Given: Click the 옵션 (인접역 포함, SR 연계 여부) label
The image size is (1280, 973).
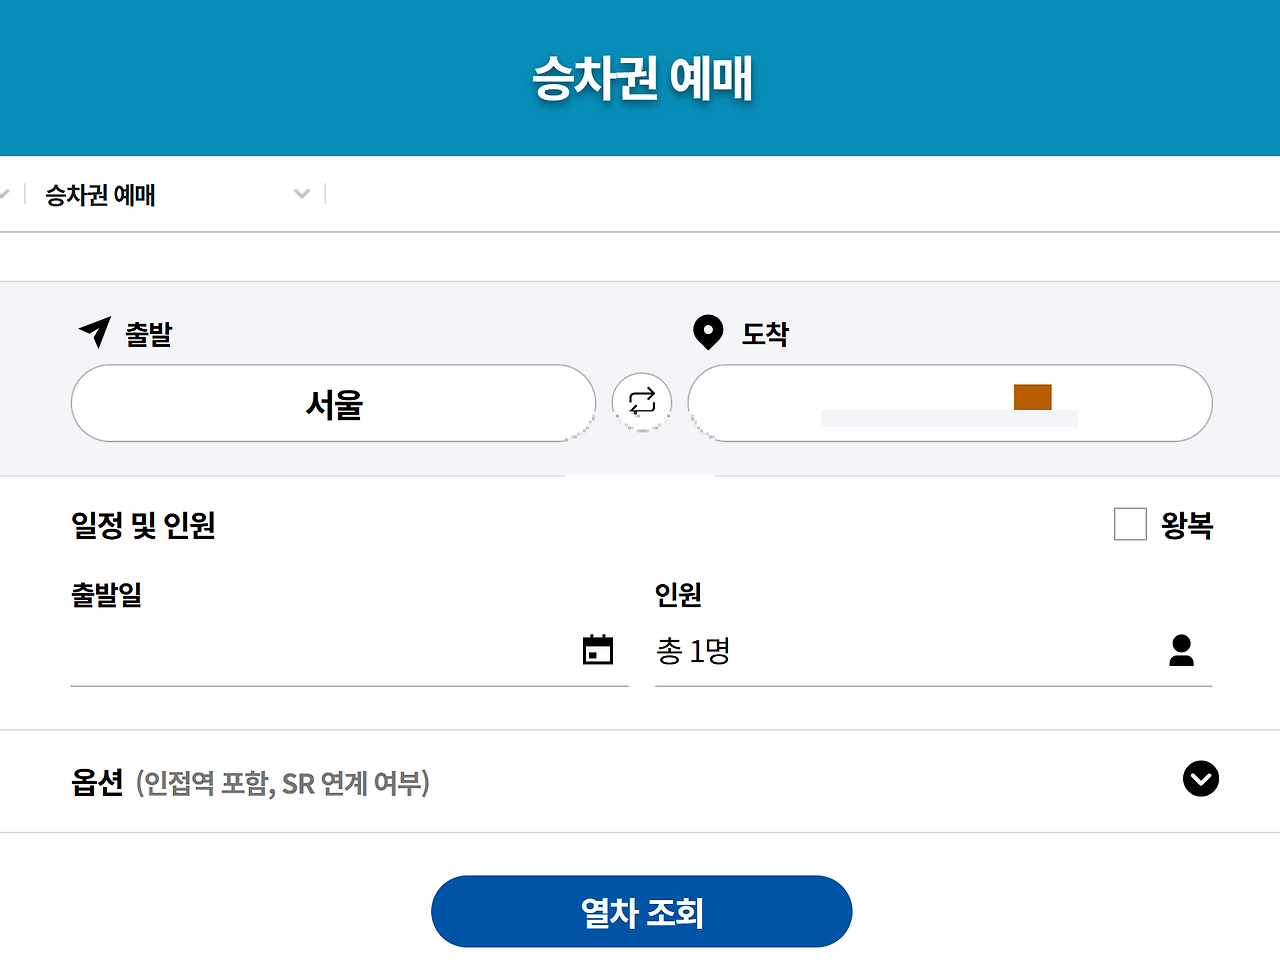Looking at the screenshot, I should (x=250, y=782).
